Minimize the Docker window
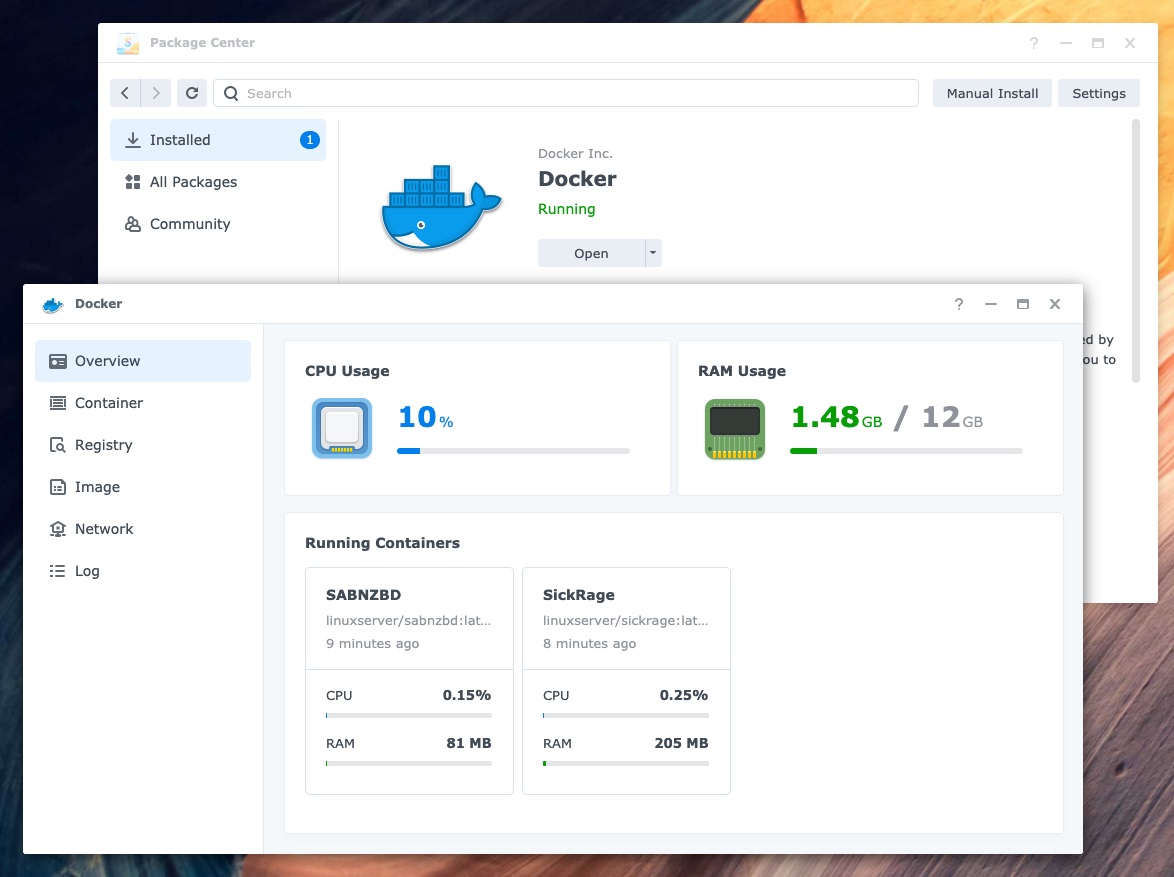 pos(991,304)
